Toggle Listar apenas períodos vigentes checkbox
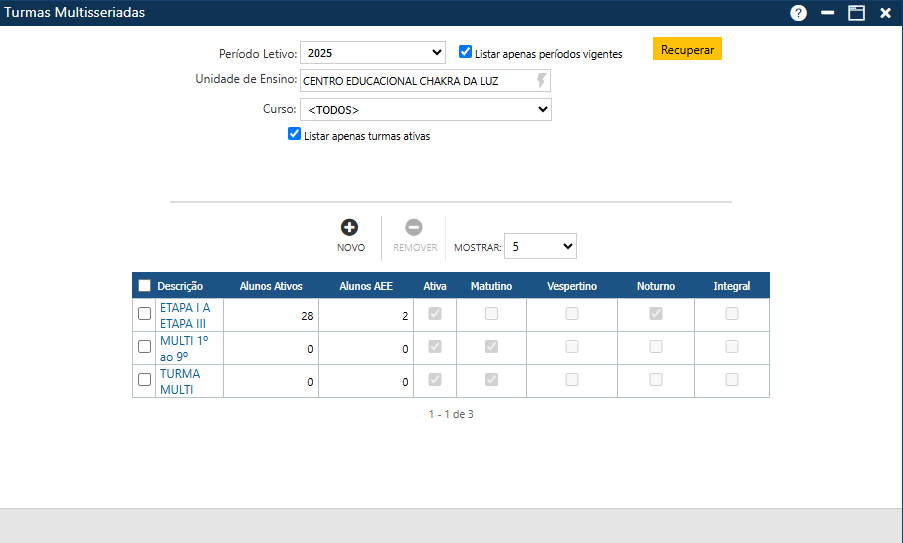Viewport: 903px width, 543px height. pyautogui.click(x=466, y=52)
